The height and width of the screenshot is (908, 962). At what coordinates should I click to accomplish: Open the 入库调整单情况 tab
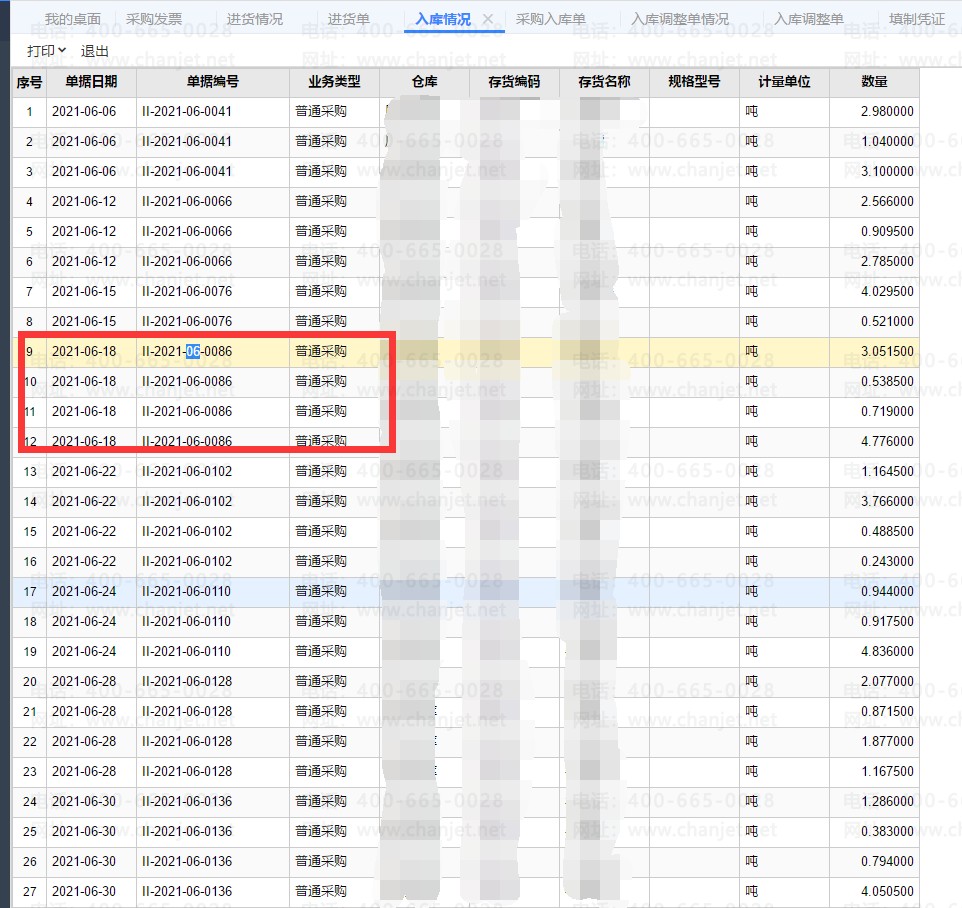[x=680, y=20]
